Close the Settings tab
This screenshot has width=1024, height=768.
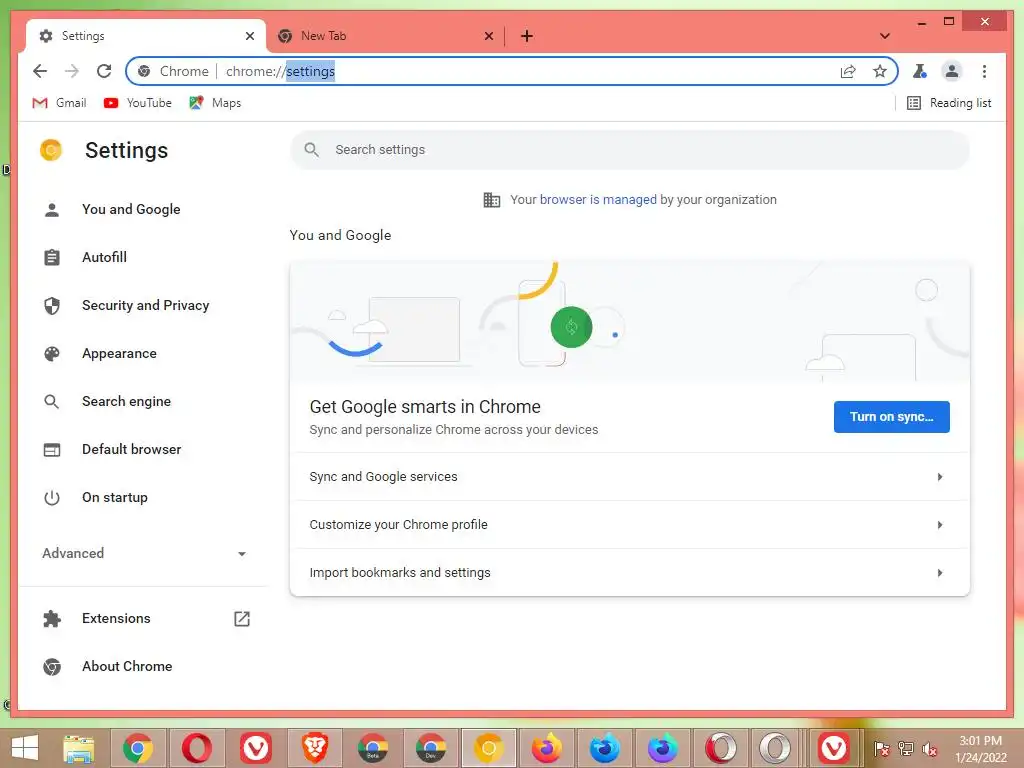tap(249, 36)
